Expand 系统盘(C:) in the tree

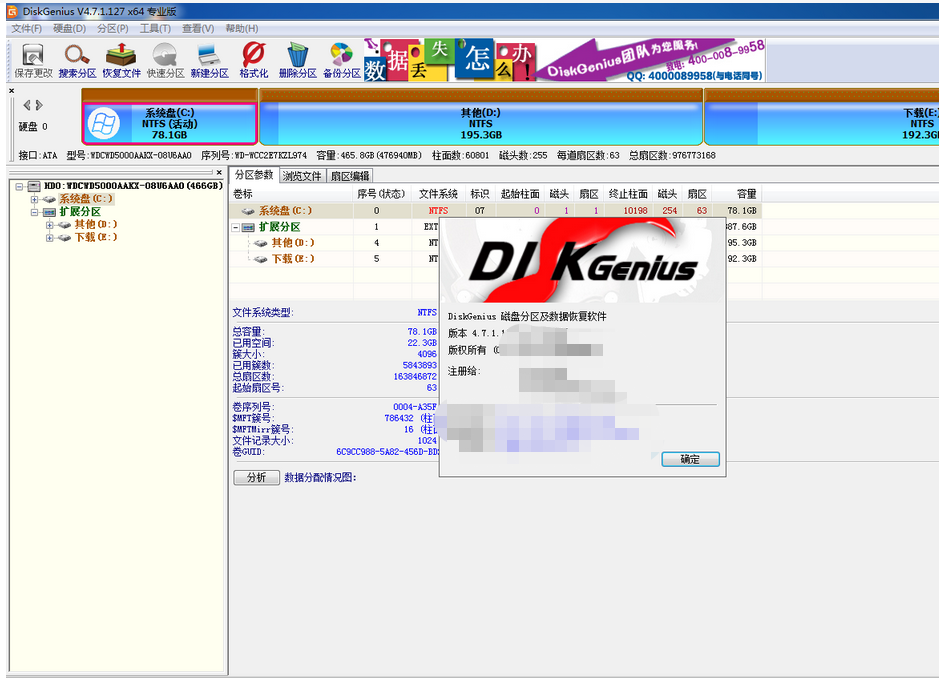(x=34, y=199)
